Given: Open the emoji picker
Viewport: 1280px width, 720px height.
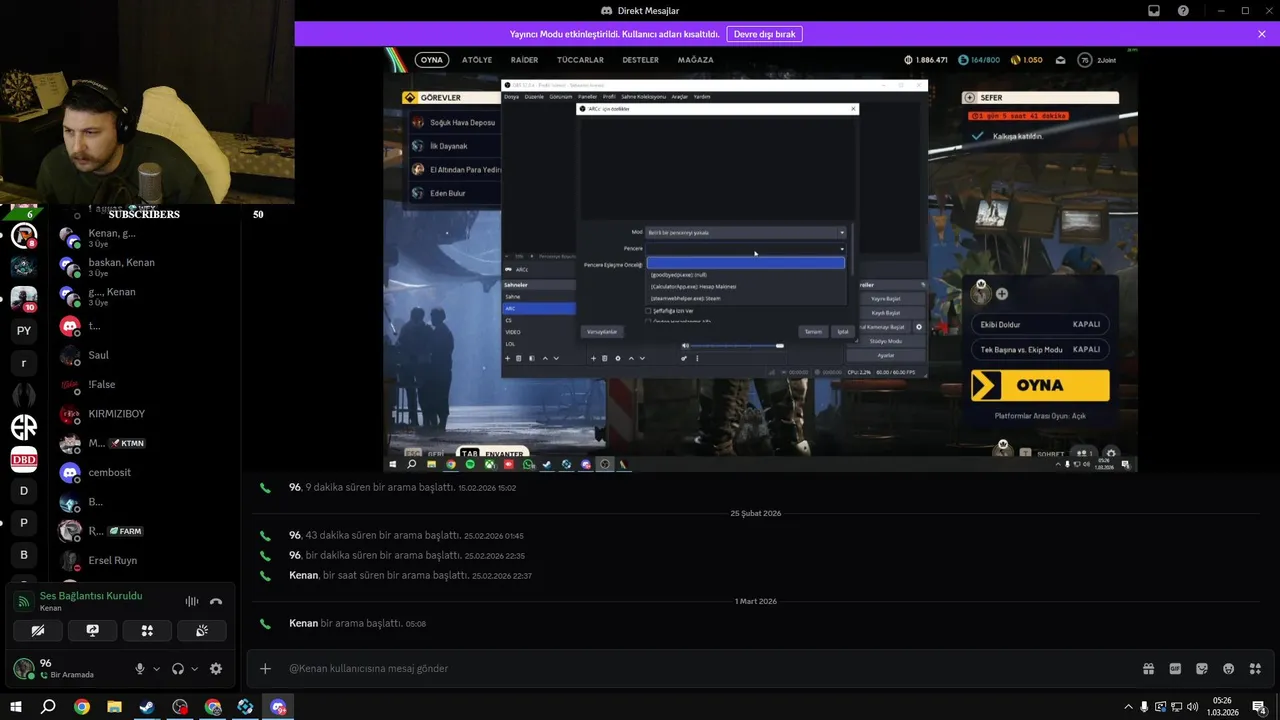Looking at the screenshot, I should pos(1228,668).
